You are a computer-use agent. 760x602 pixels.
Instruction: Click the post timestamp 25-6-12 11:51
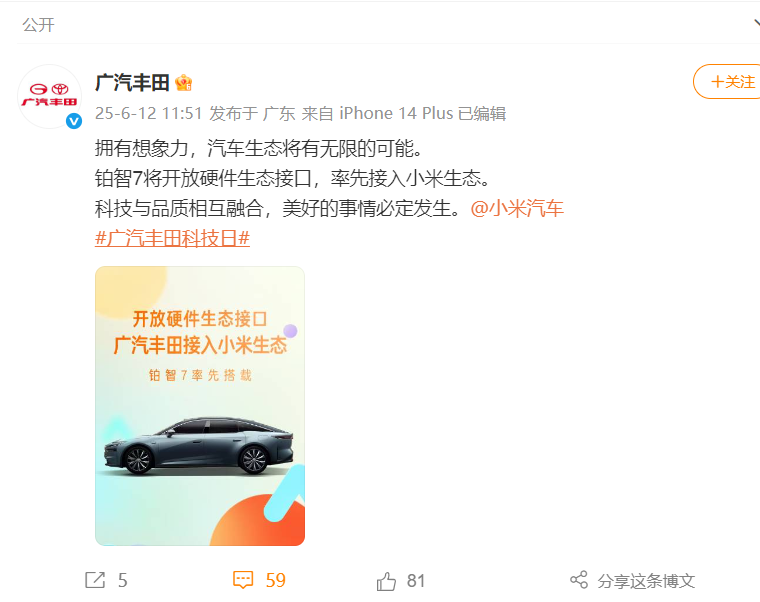(148, 113)
